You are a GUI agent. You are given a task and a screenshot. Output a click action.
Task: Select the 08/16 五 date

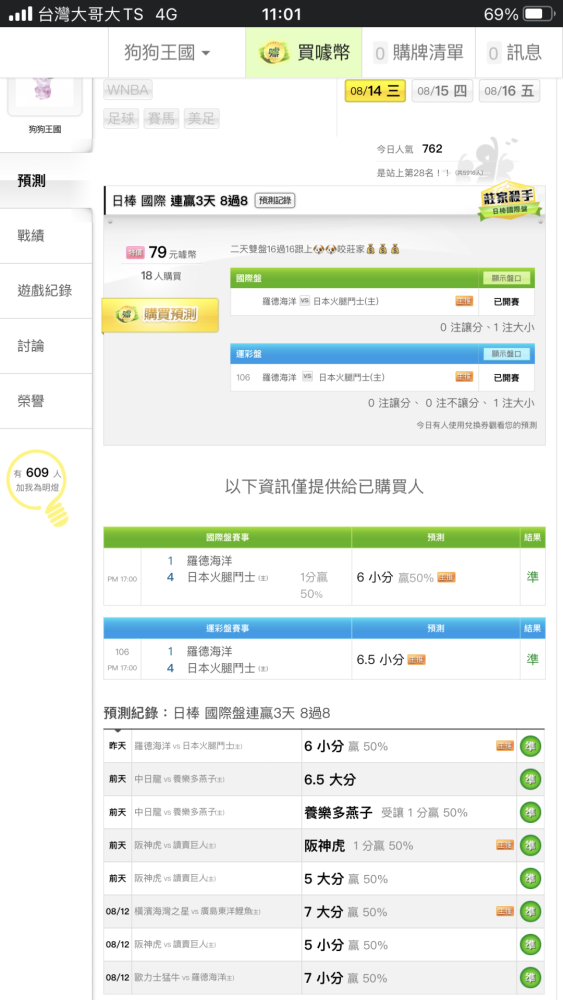[509, 91]
